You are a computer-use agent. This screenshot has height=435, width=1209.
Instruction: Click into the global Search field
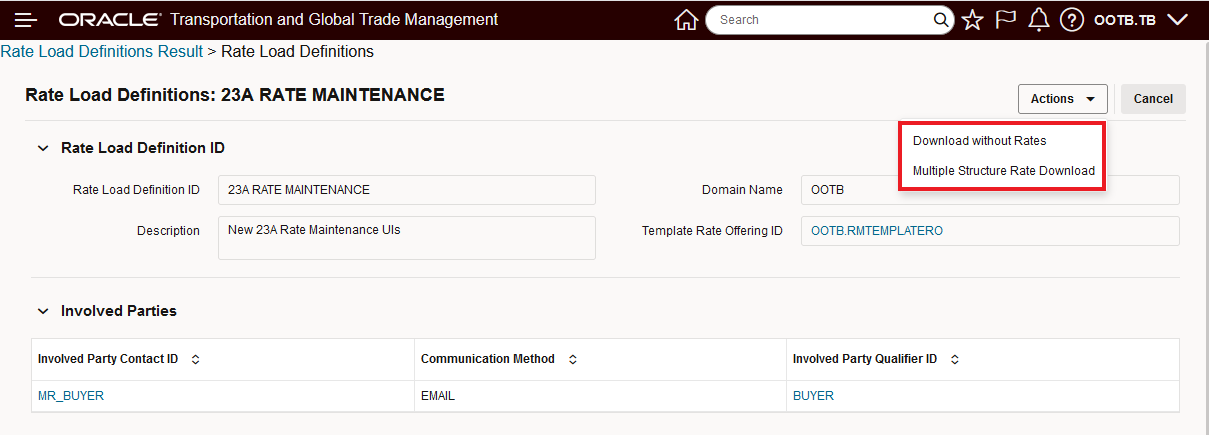[820, 20]
